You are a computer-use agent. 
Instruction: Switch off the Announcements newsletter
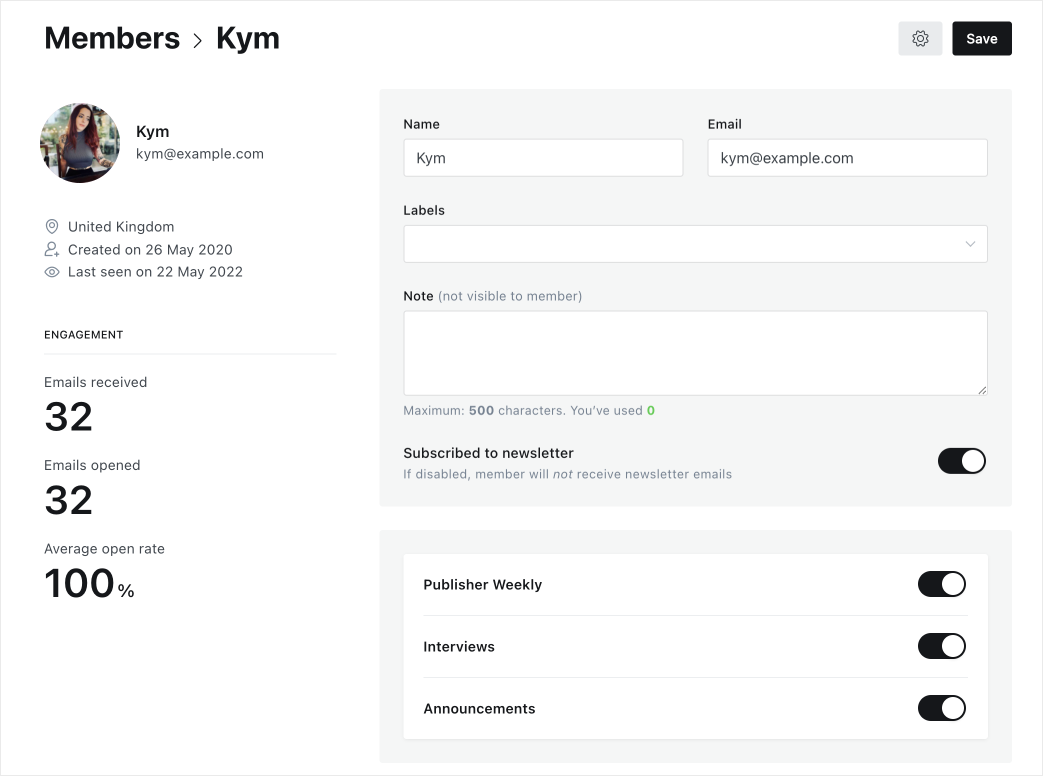coord(941,709)
